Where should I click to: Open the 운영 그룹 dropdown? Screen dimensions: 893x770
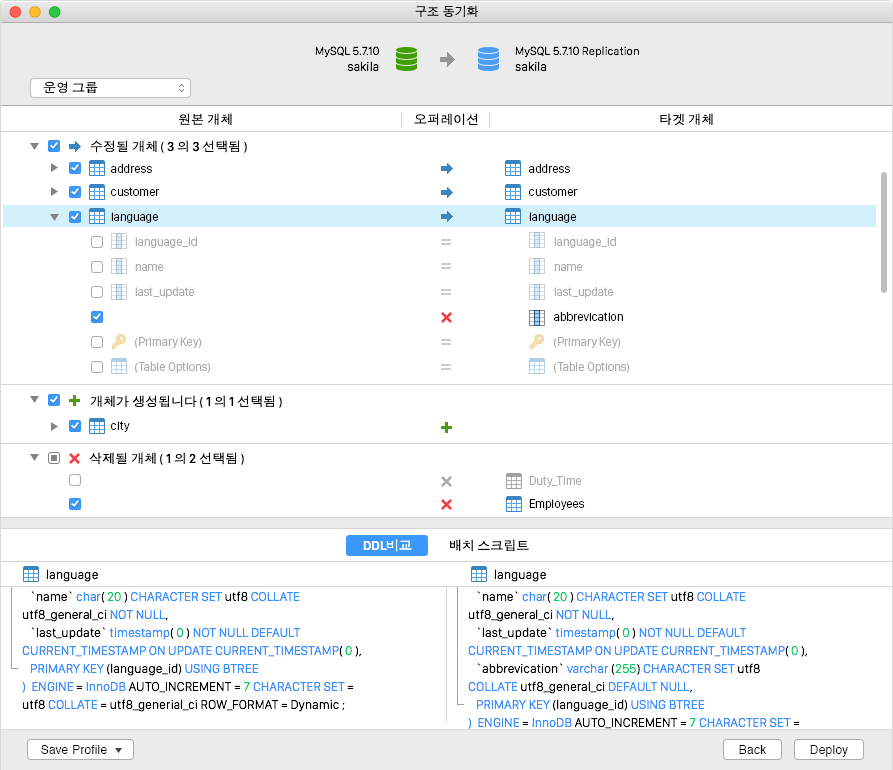click(x=110, y=88)
